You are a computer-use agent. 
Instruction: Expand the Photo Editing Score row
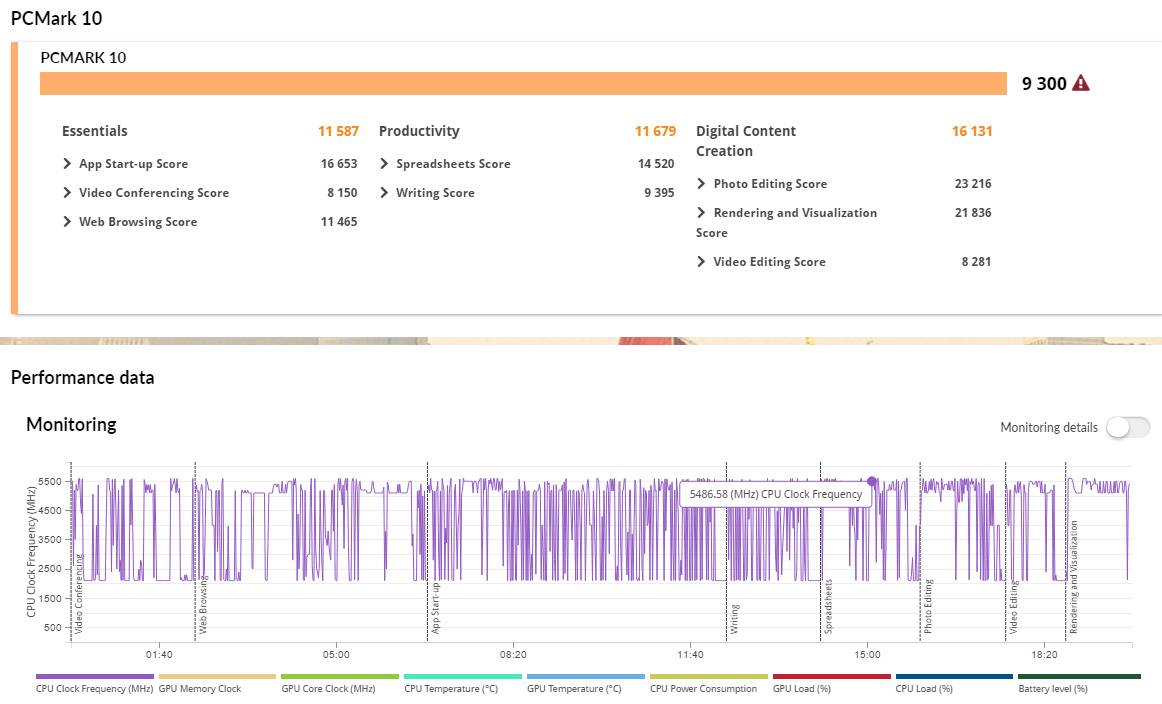pos(702,184)
